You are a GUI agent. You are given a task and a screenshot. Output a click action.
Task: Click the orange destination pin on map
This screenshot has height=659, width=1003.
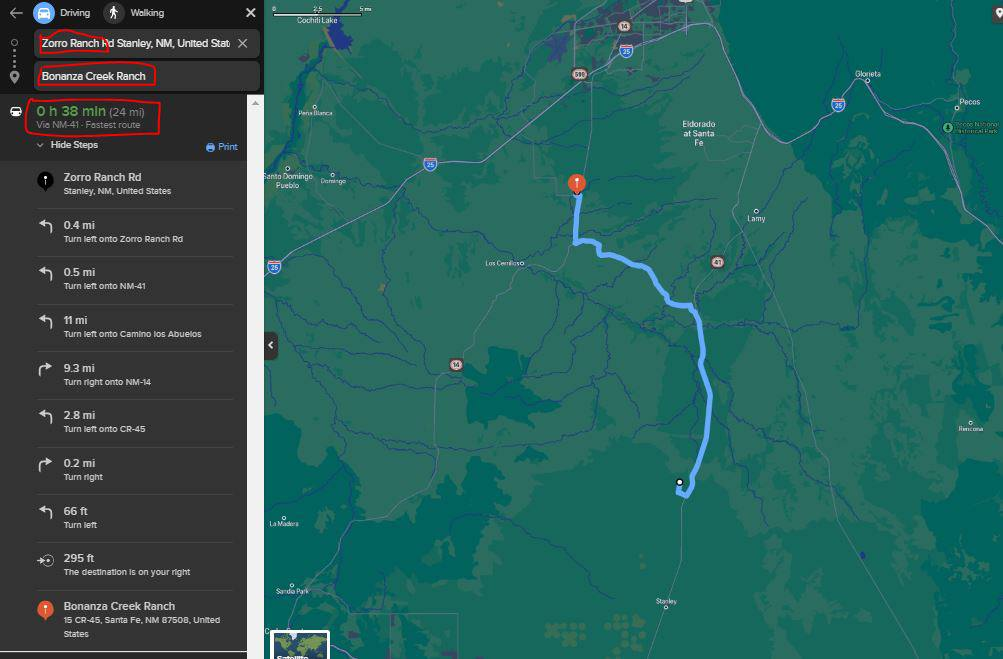[577, 184]
